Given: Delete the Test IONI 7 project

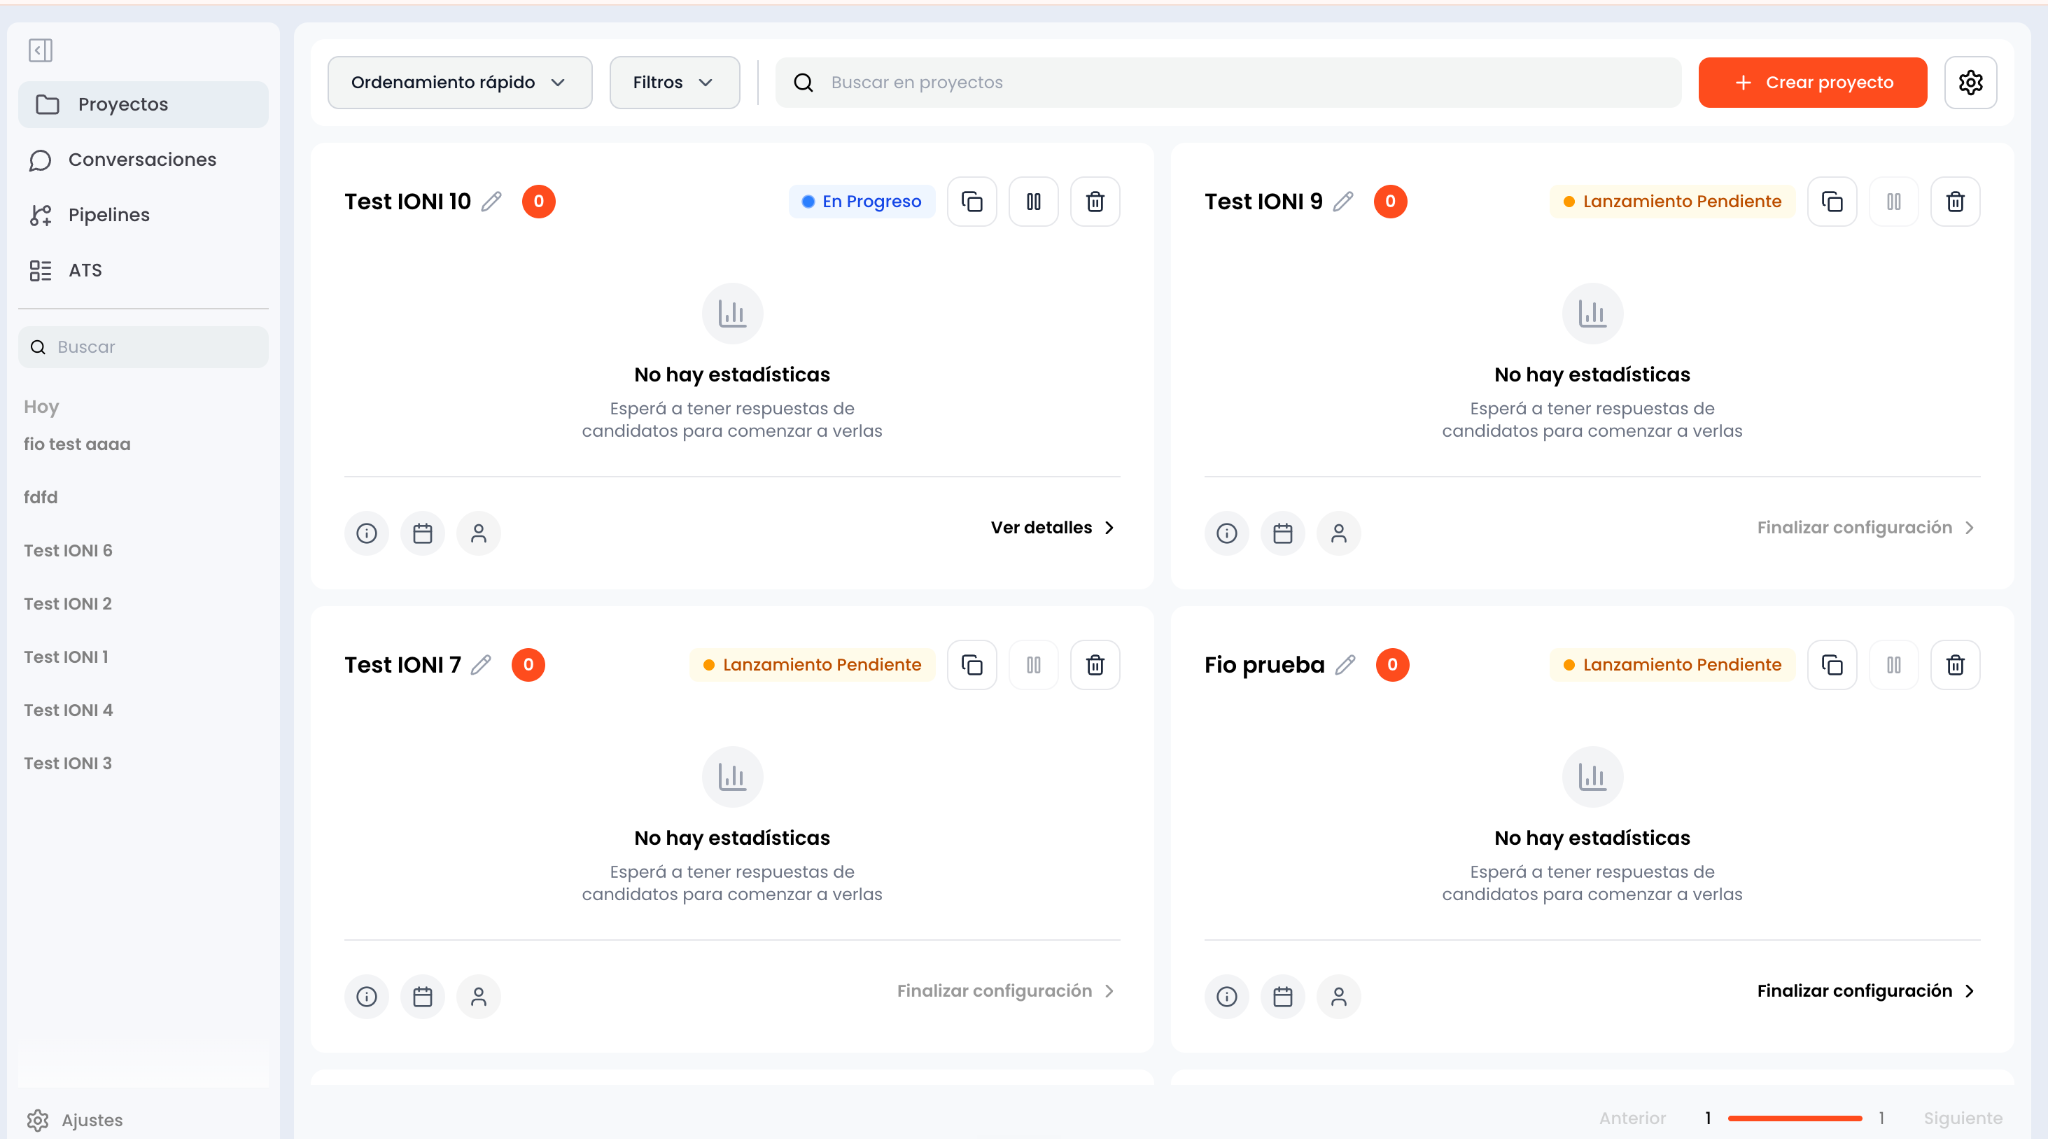Looking at the screenshot, I should [x=1095, y=664].
